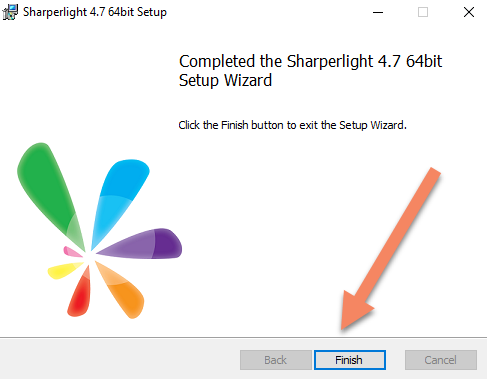Click the green petal of the Sharperlight logo
Image resolution: width=487 pixels, height=379 pixels.
(x=47, y=190)
